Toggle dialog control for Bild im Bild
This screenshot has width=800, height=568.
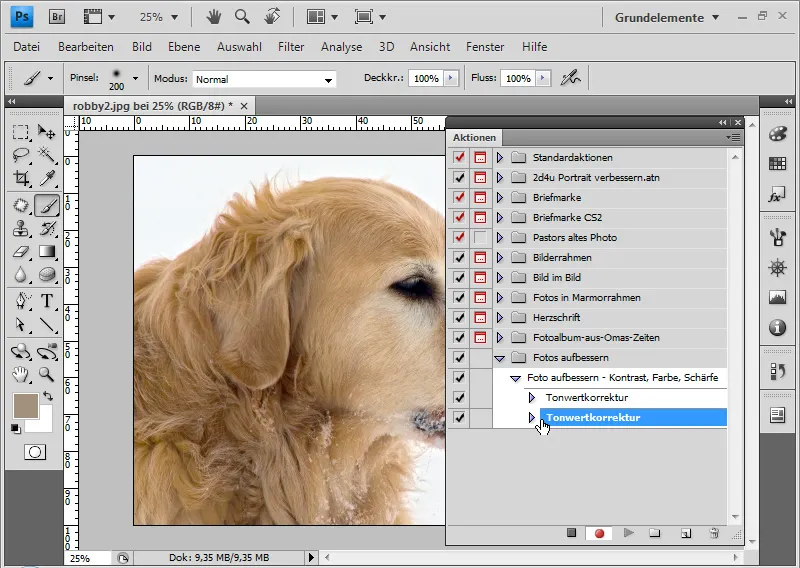(x=480, y=278)
